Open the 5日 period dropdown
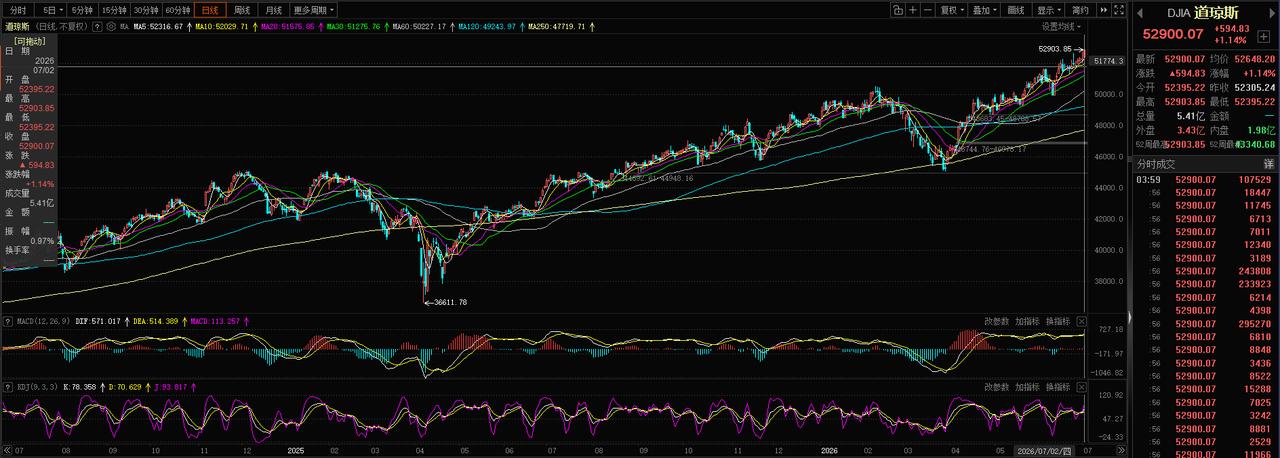Screen dimensions: 1280x458 tap(50, 10)
